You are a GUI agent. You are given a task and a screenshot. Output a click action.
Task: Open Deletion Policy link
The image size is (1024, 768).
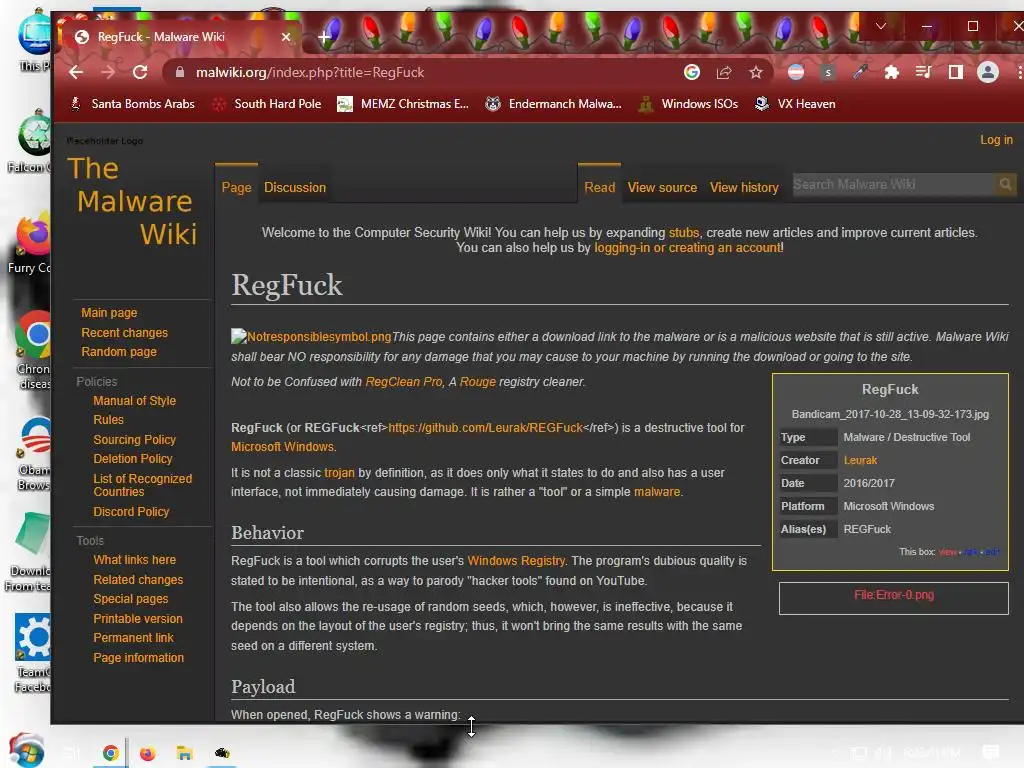pos(133,458)
